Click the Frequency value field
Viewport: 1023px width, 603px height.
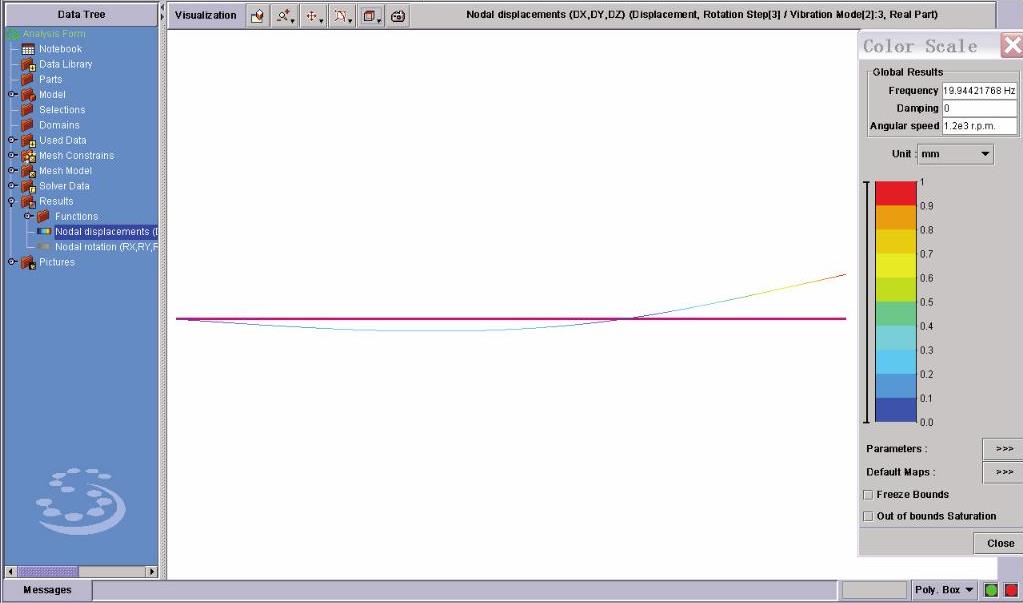click(979, 91)
